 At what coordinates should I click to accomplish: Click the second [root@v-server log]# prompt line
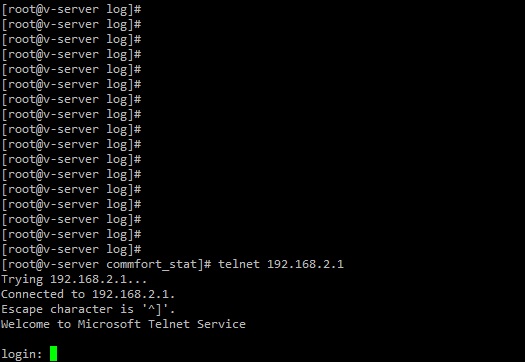(71, 24)
